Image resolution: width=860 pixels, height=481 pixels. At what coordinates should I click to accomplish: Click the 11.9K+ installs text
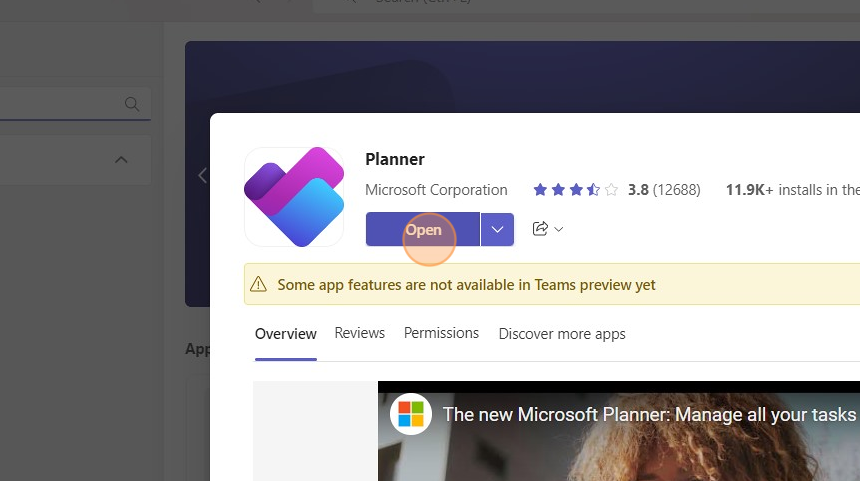tap(793, 190)
